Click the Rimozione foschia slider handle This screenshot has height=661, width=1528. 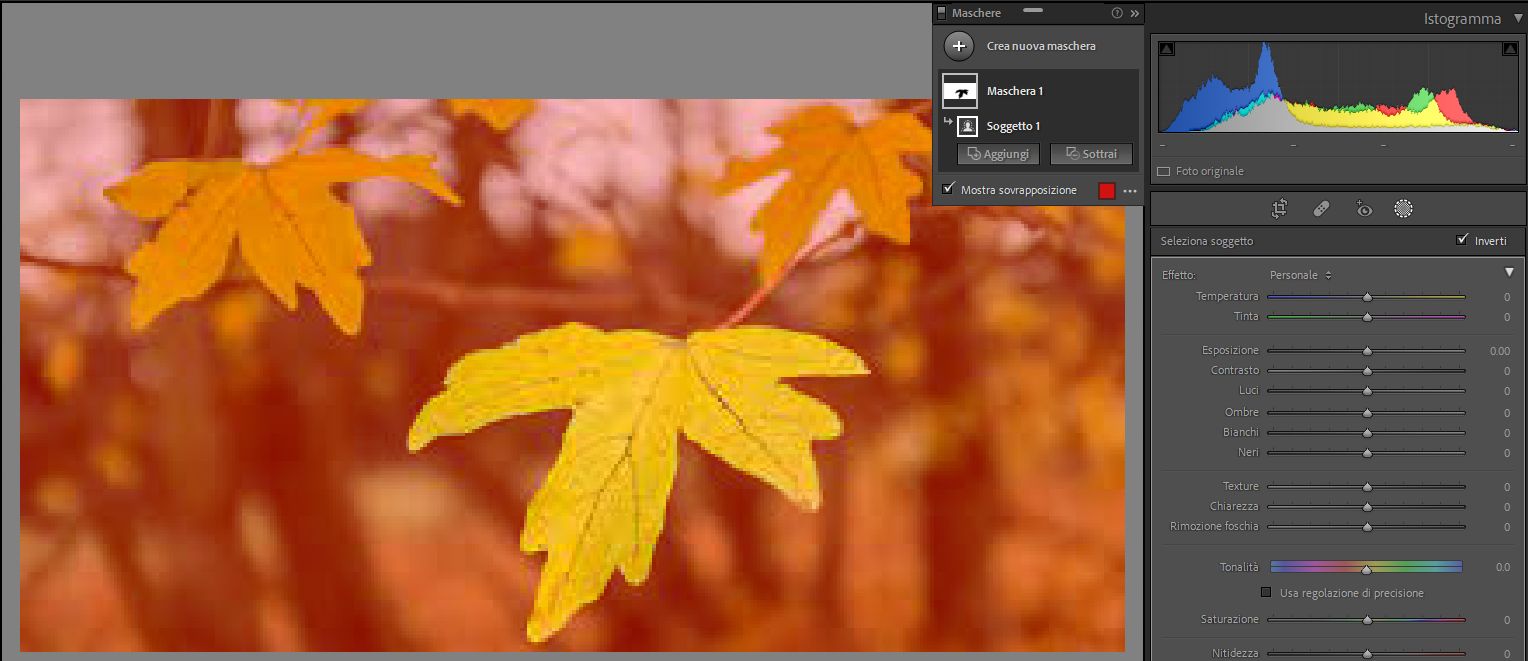pyautogui.click(x=1367, y=527)
